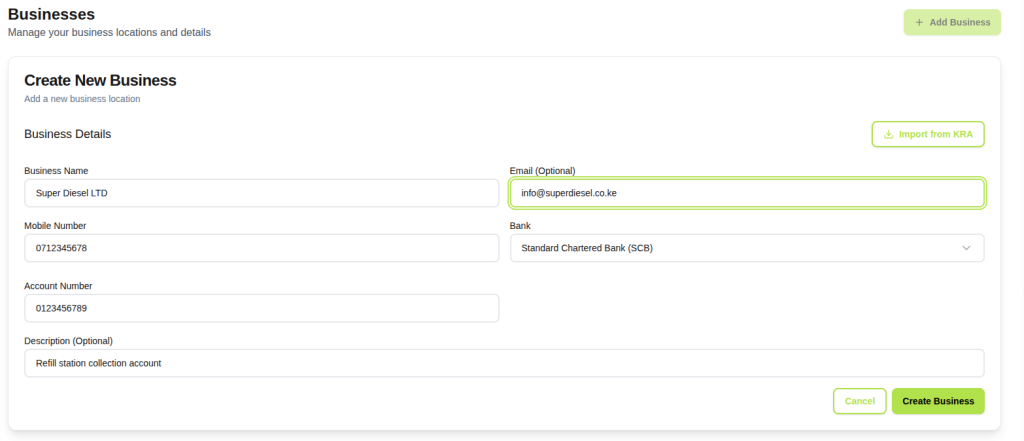The width and height of the screenshot is (1024, 441).
Task: Click Import from KRA button
Action: [927, 134]
